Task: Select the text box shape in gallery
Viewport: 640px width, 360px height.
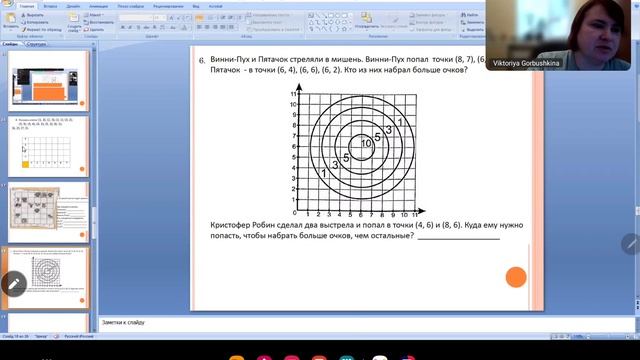Action: point(311,15)
